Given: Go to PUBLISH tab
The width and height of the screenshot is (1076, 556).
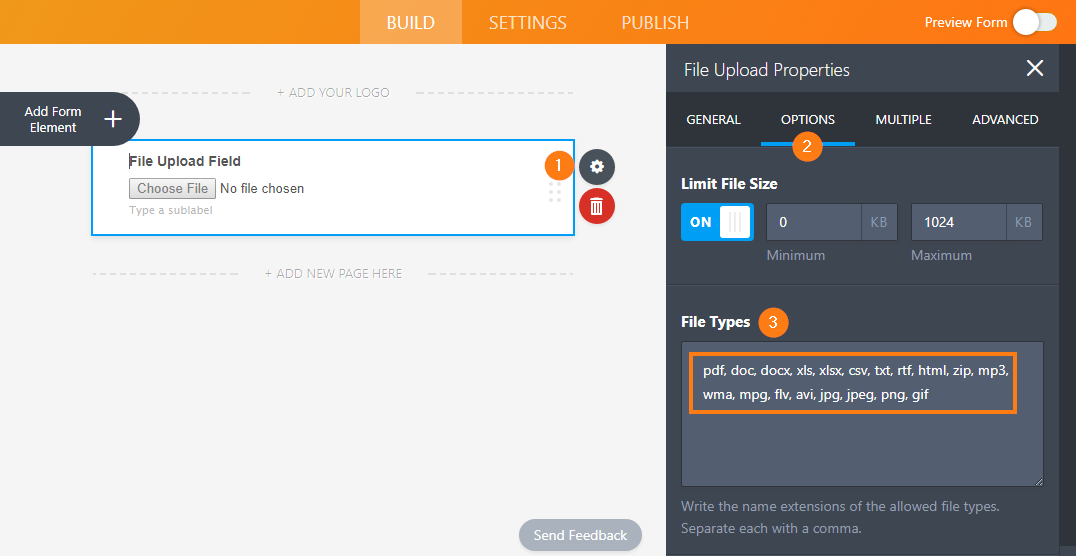Looking at the screenshot, I should (x=654, y=22).
